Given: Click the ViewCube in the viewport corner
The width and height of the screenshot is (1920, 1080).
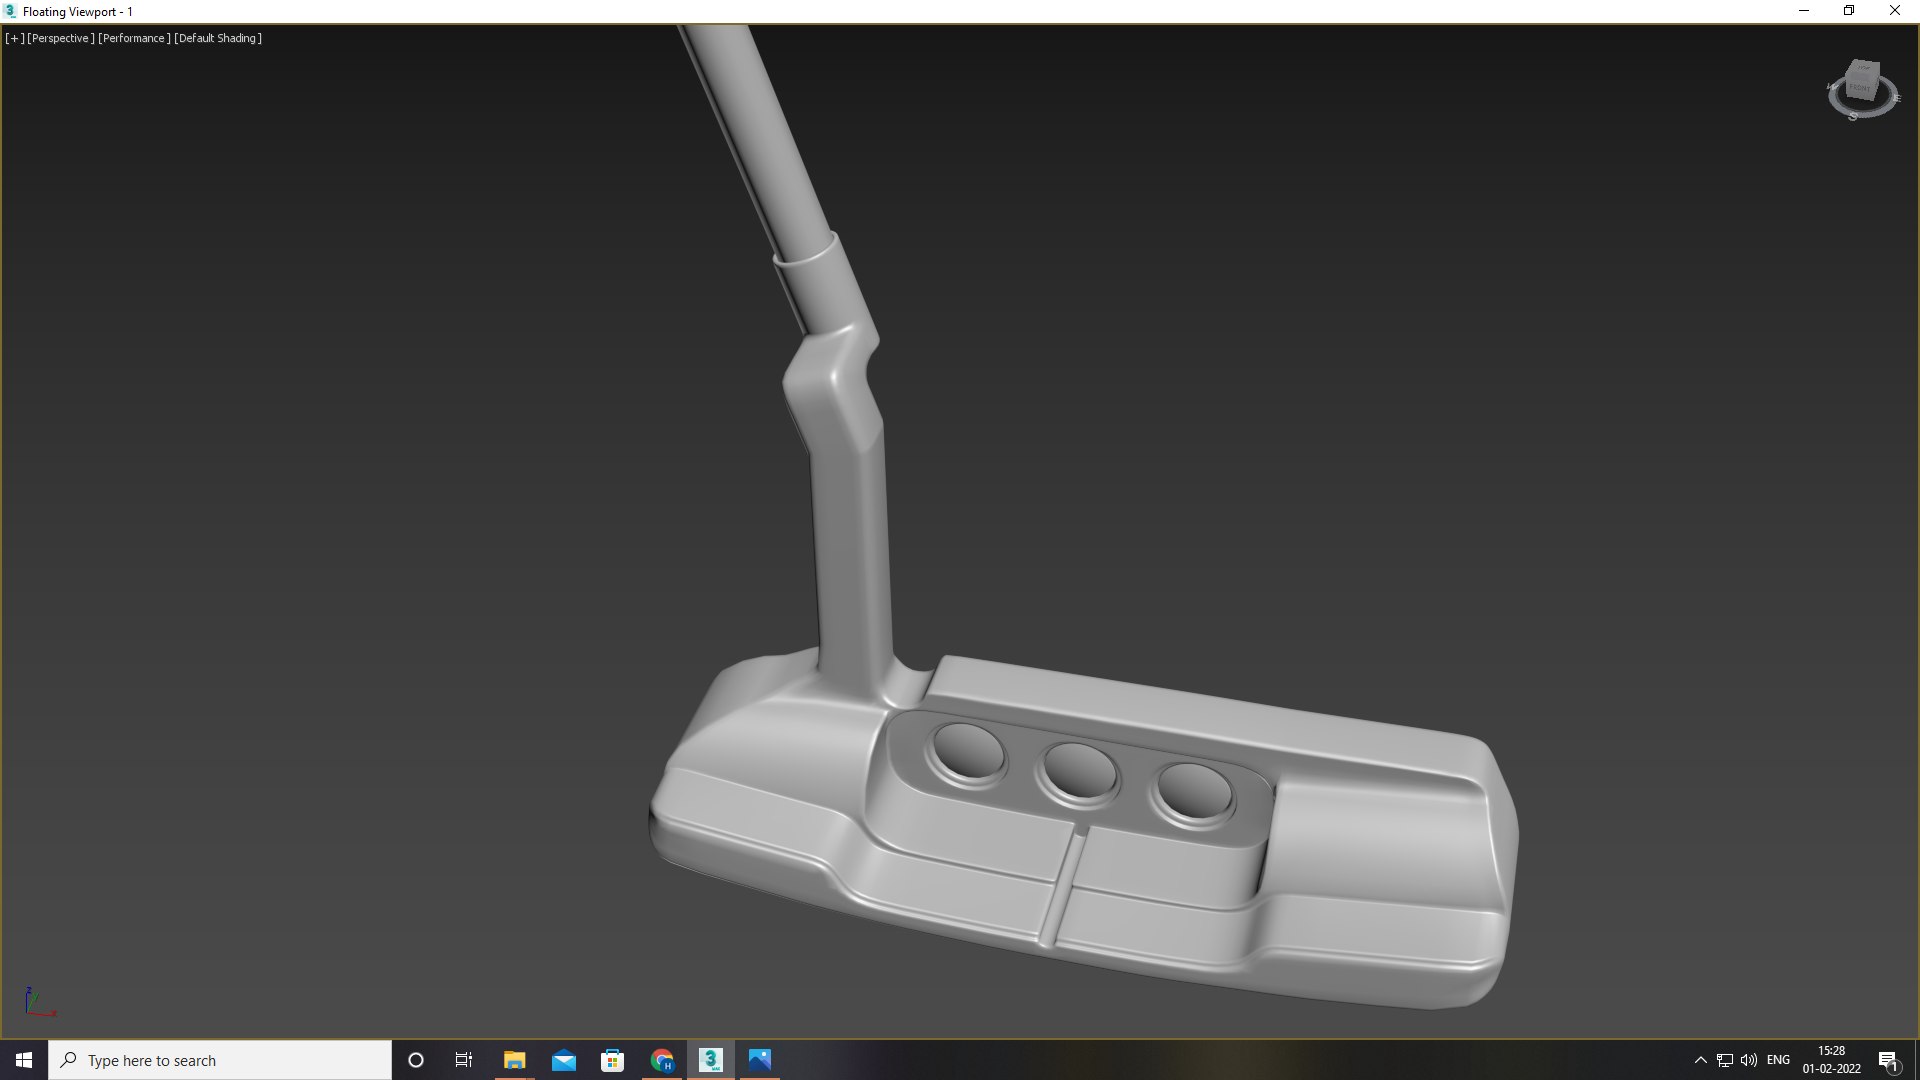Looking at the screenshot, I should point(1861,81).
